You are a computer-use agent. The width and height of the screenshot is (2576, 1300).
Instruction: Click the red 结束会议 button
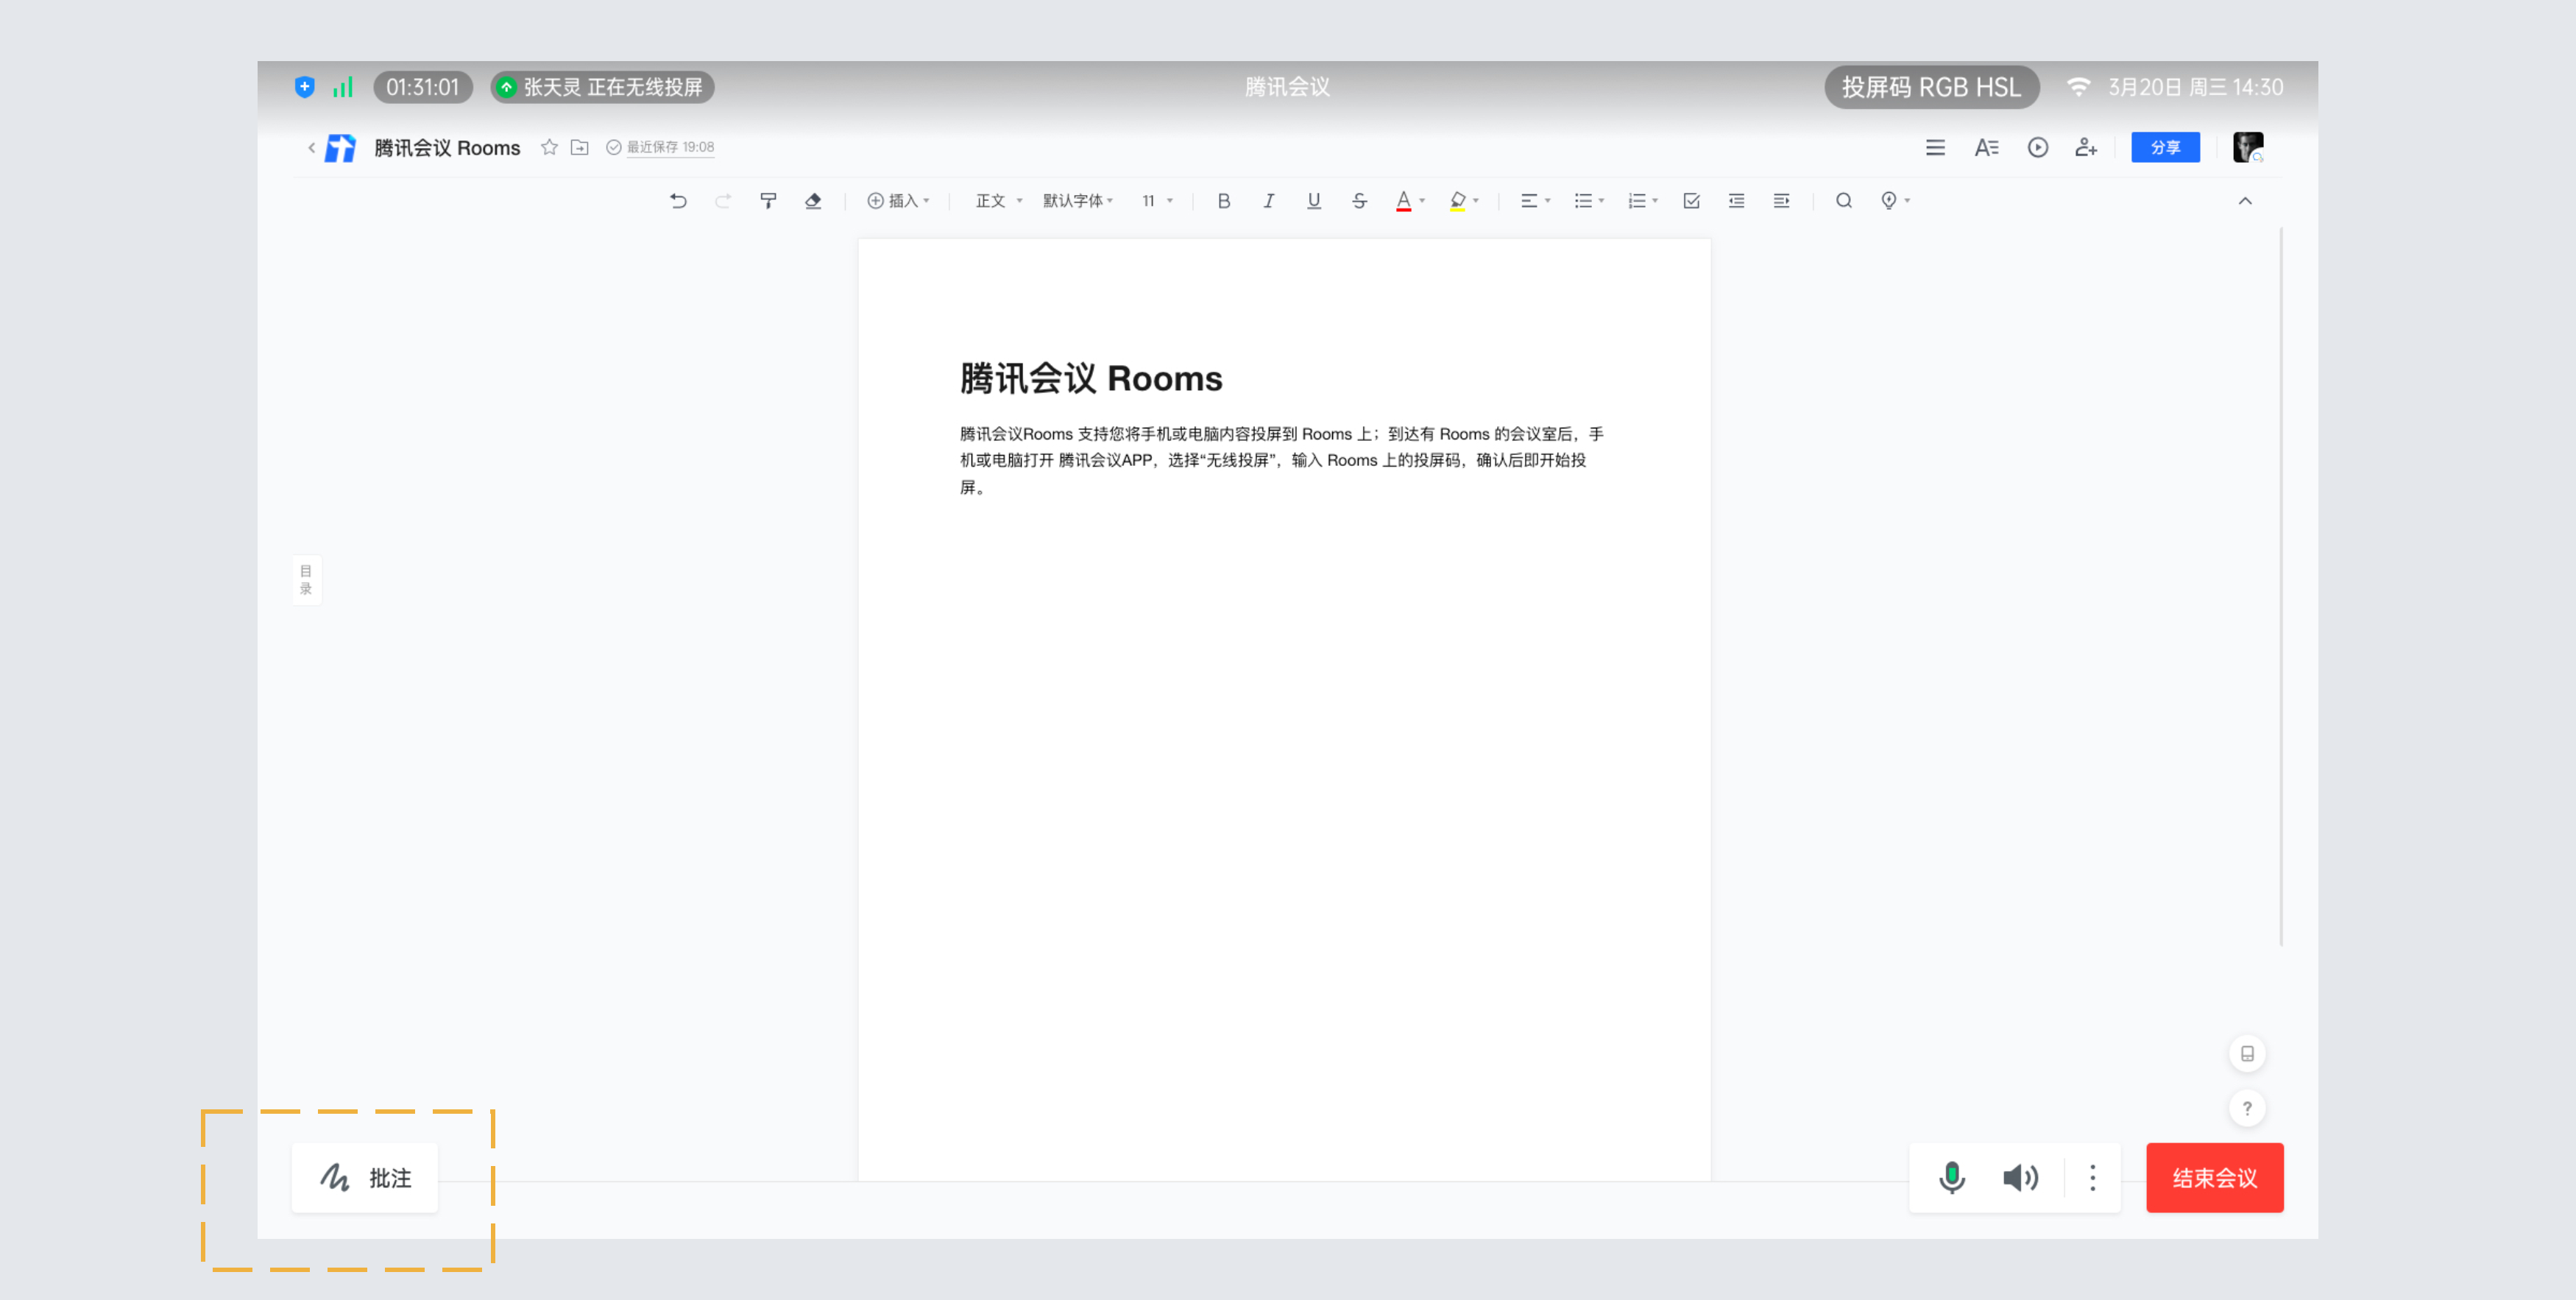click(x=2215, y=1178)
